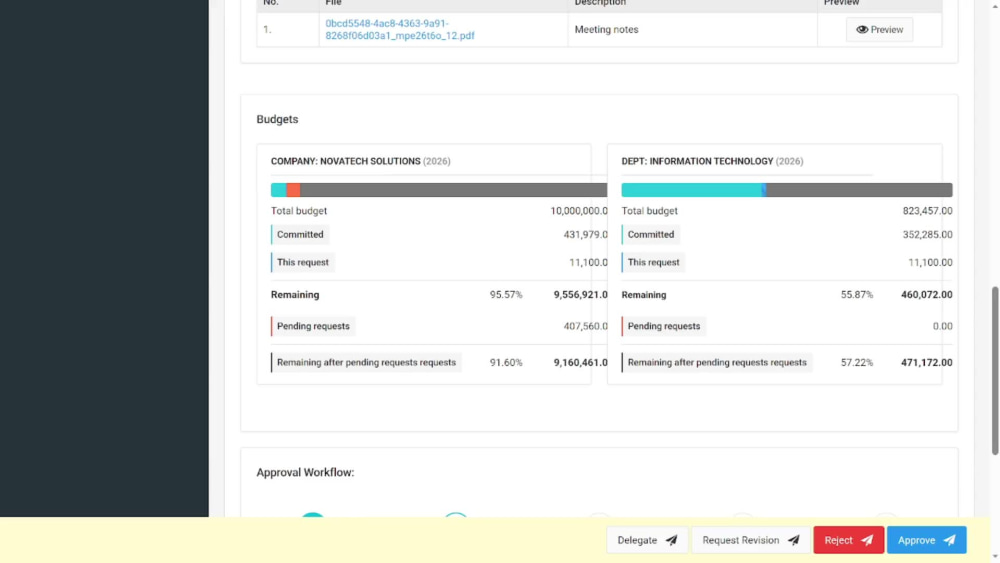Select department total budget 823,457.00

pyautogui.click(x=927, y=211)
